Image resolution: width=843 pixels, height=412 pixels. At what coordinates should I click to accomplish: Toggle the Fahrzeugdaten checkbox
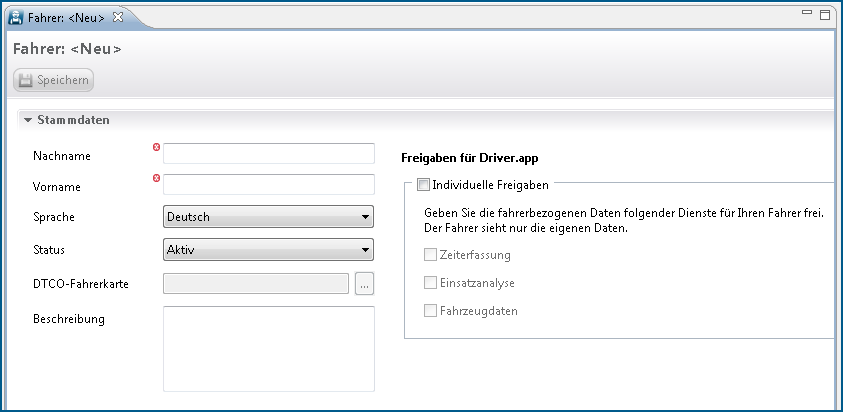pyautogui.click(x=431, y=311)
